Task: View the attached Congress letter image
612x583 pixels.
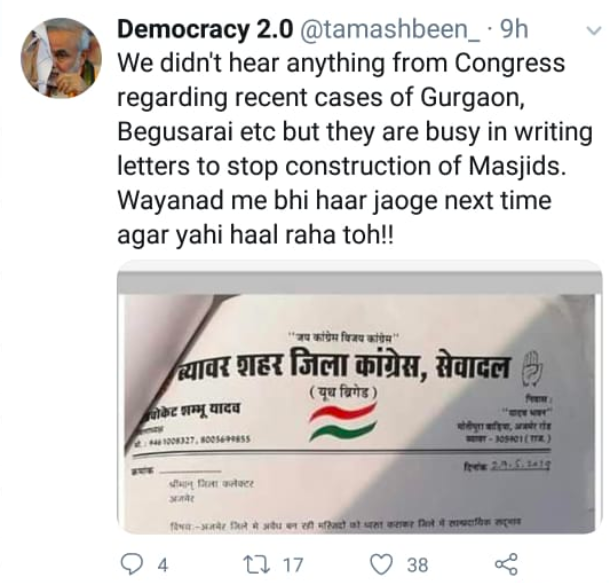Action: (x=359, y=396)
